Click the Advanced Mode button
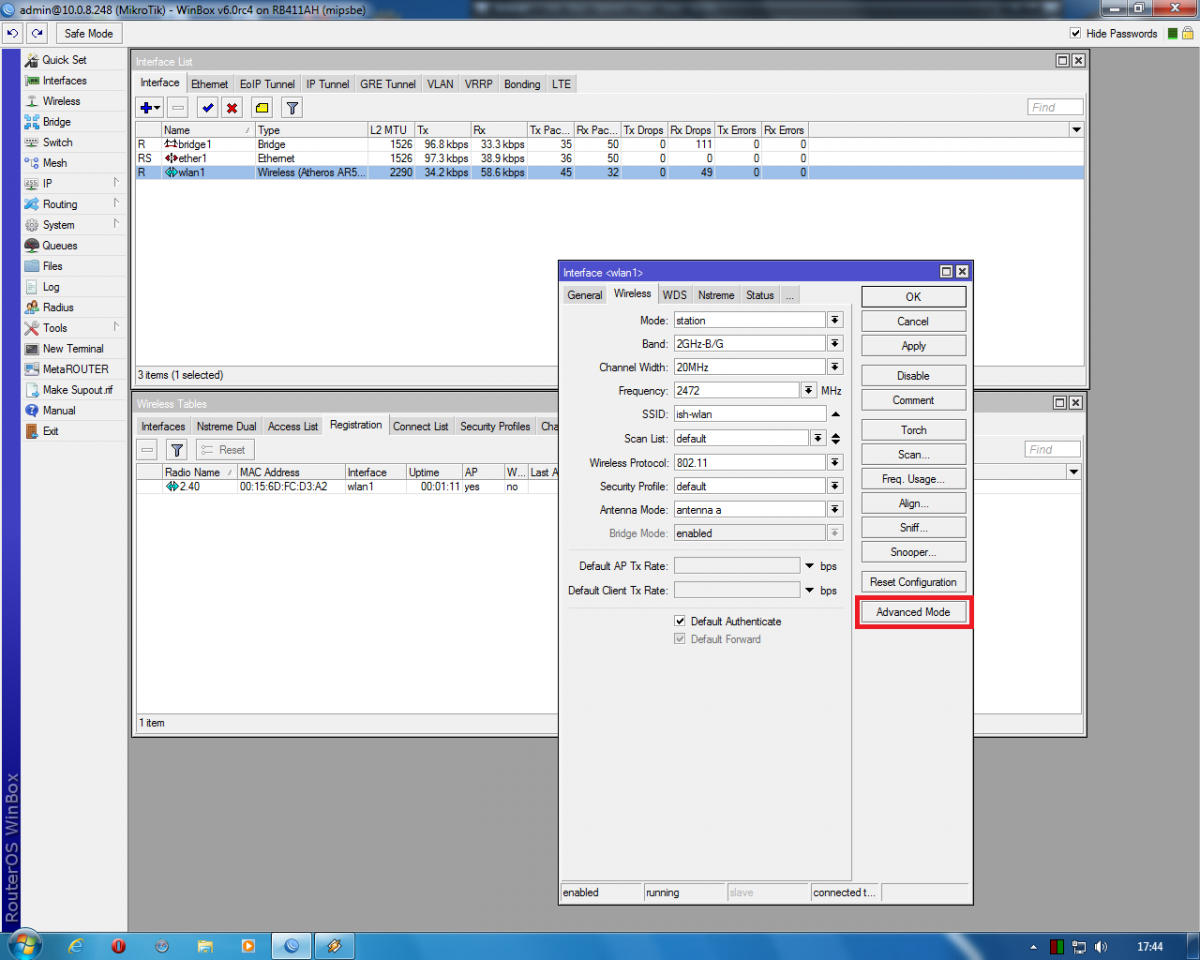 pos(913,612)
